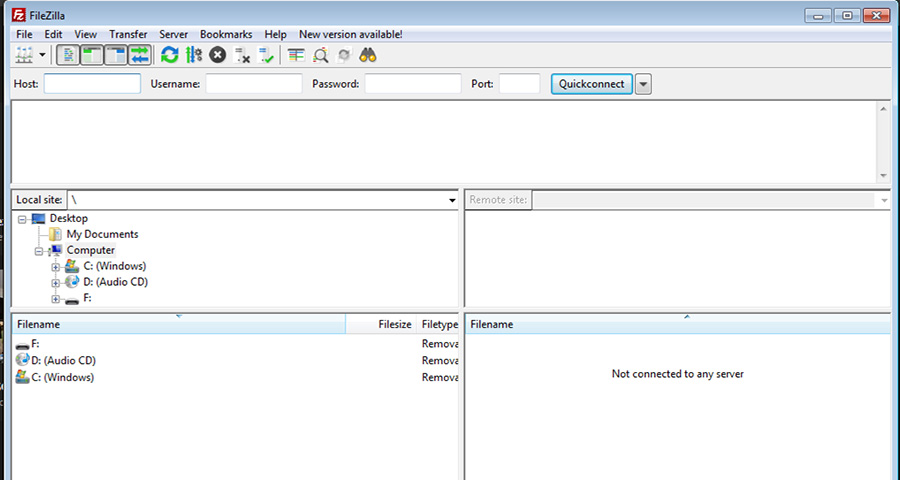Toggle remote directory tree view
Viewport: 900px width, 480px height.
[116, 56]
